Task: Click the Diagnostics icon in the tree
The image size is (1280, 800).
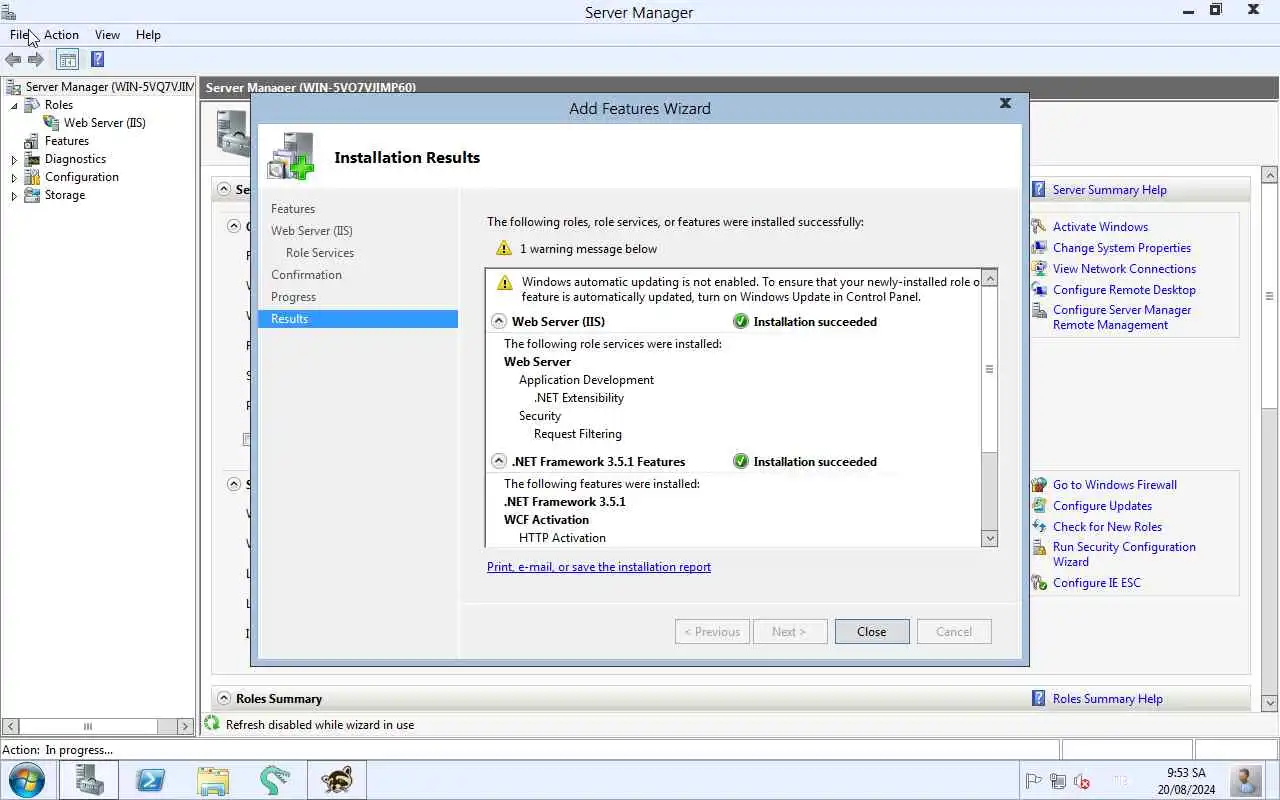Action: (32, 159)
